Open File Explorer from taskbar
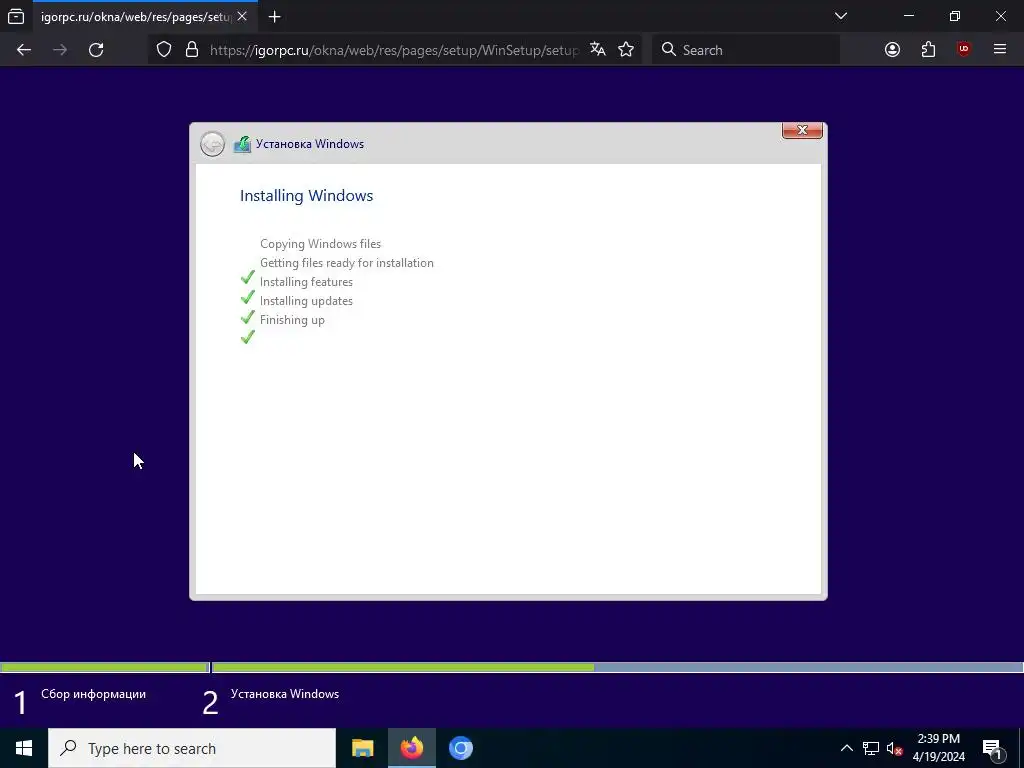This screenshot has height=768, width=1024. [x=362, y=748]
